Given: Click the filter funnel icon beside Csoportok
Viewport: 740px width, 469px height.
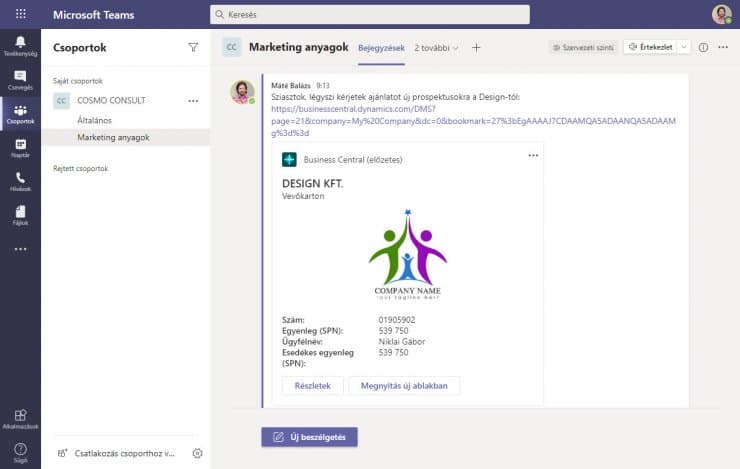Looking at the screenshot, I should pyautogui.click(x=193, y=47).
